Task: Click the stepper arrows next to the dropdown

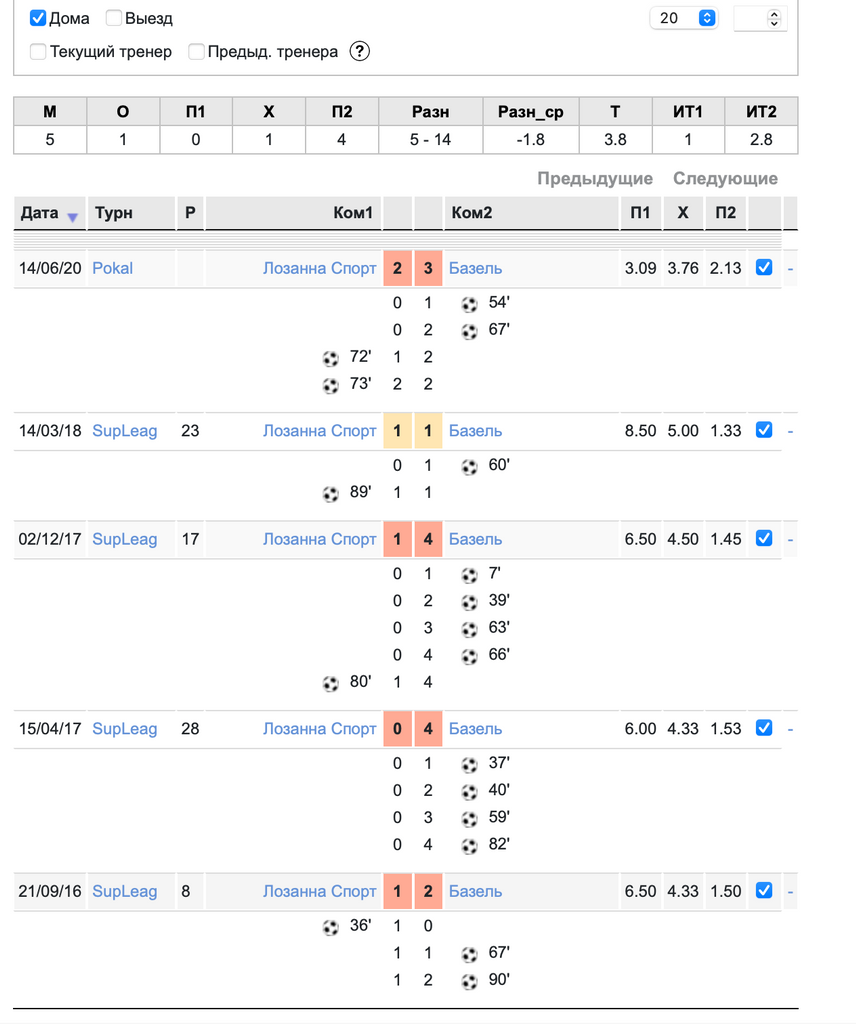Action: pos(774,18)
